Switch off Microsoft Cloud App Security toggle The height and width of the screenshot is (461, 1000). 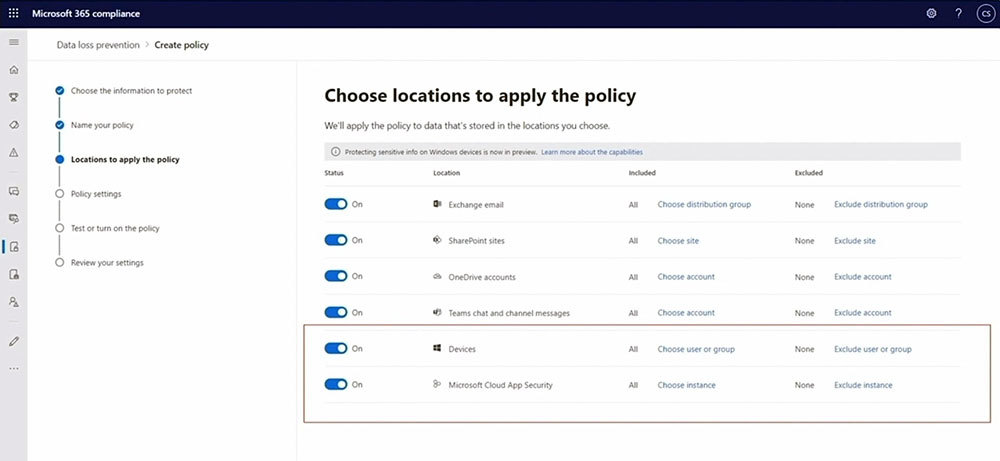pos(336,384)
